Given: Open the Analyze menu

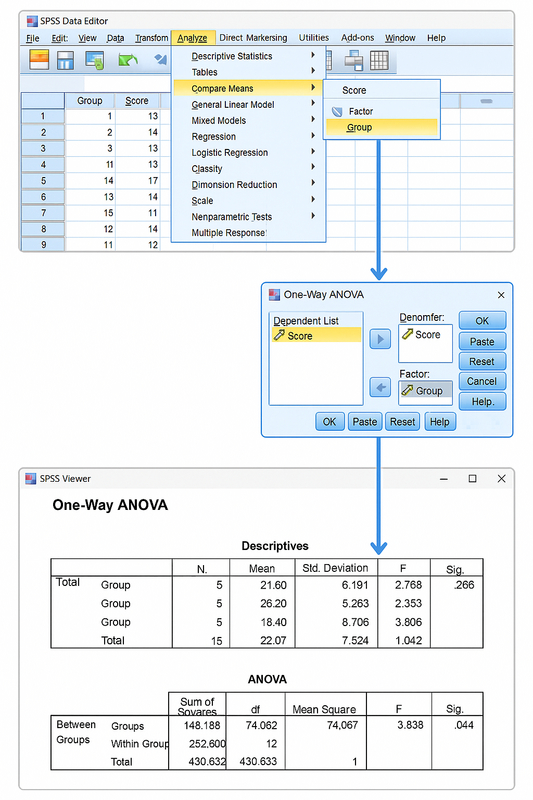Looking at the screenshot, I should [192, 38].
